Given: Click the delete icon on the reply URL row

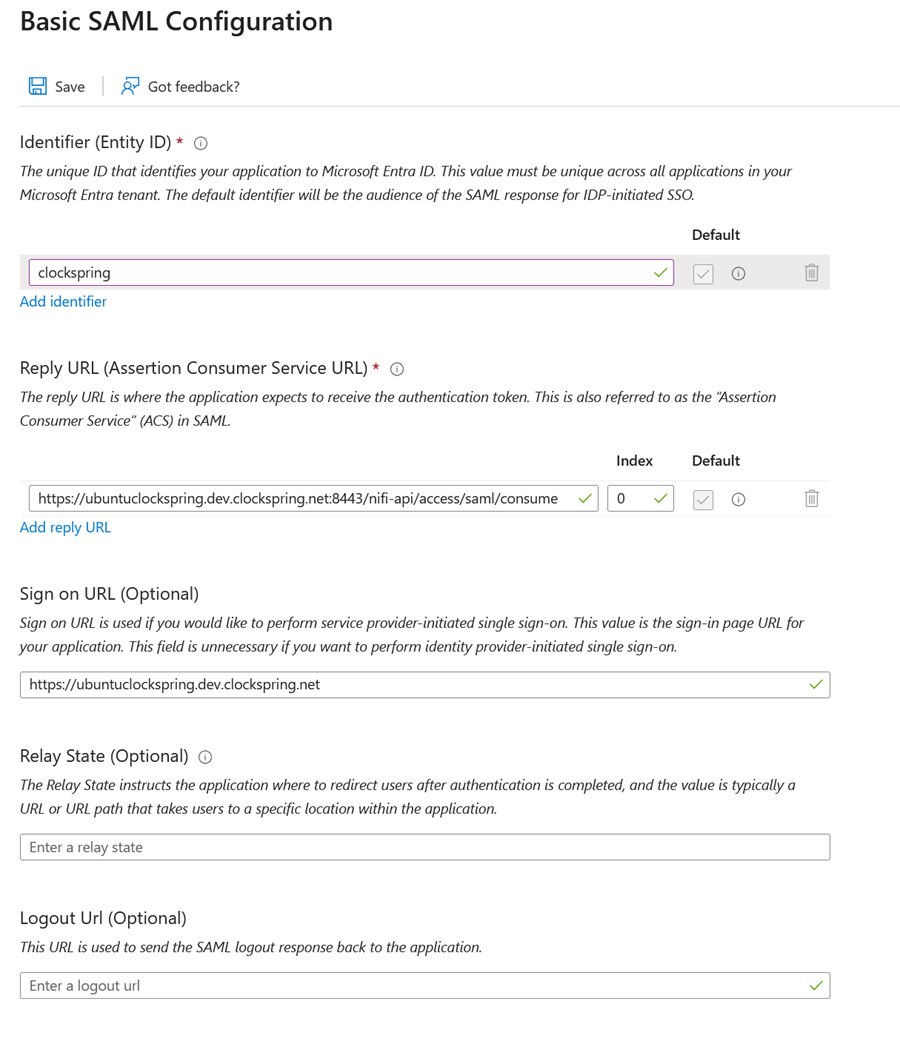Looking at the screenshot, I should [x=811, y=498].
